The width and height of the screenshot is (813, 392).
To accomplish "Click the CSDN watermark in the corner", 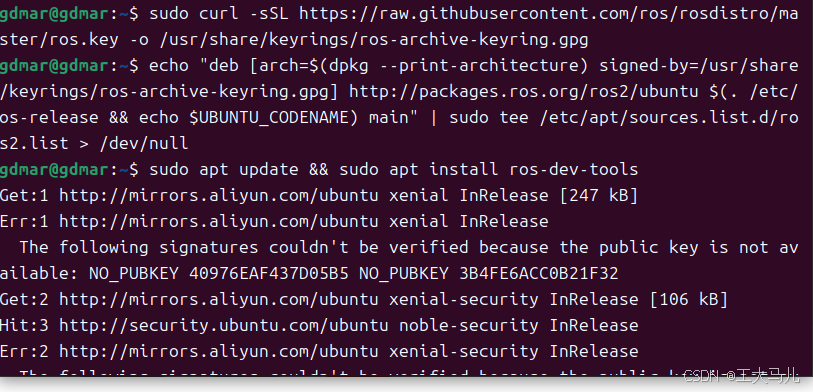I will (x=741, y=375).
